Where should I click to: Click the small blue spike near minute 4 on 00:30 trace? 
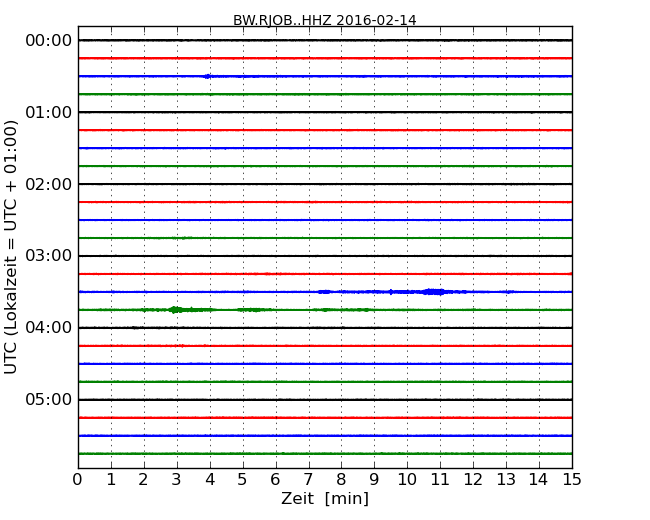[x=208, y=76]
